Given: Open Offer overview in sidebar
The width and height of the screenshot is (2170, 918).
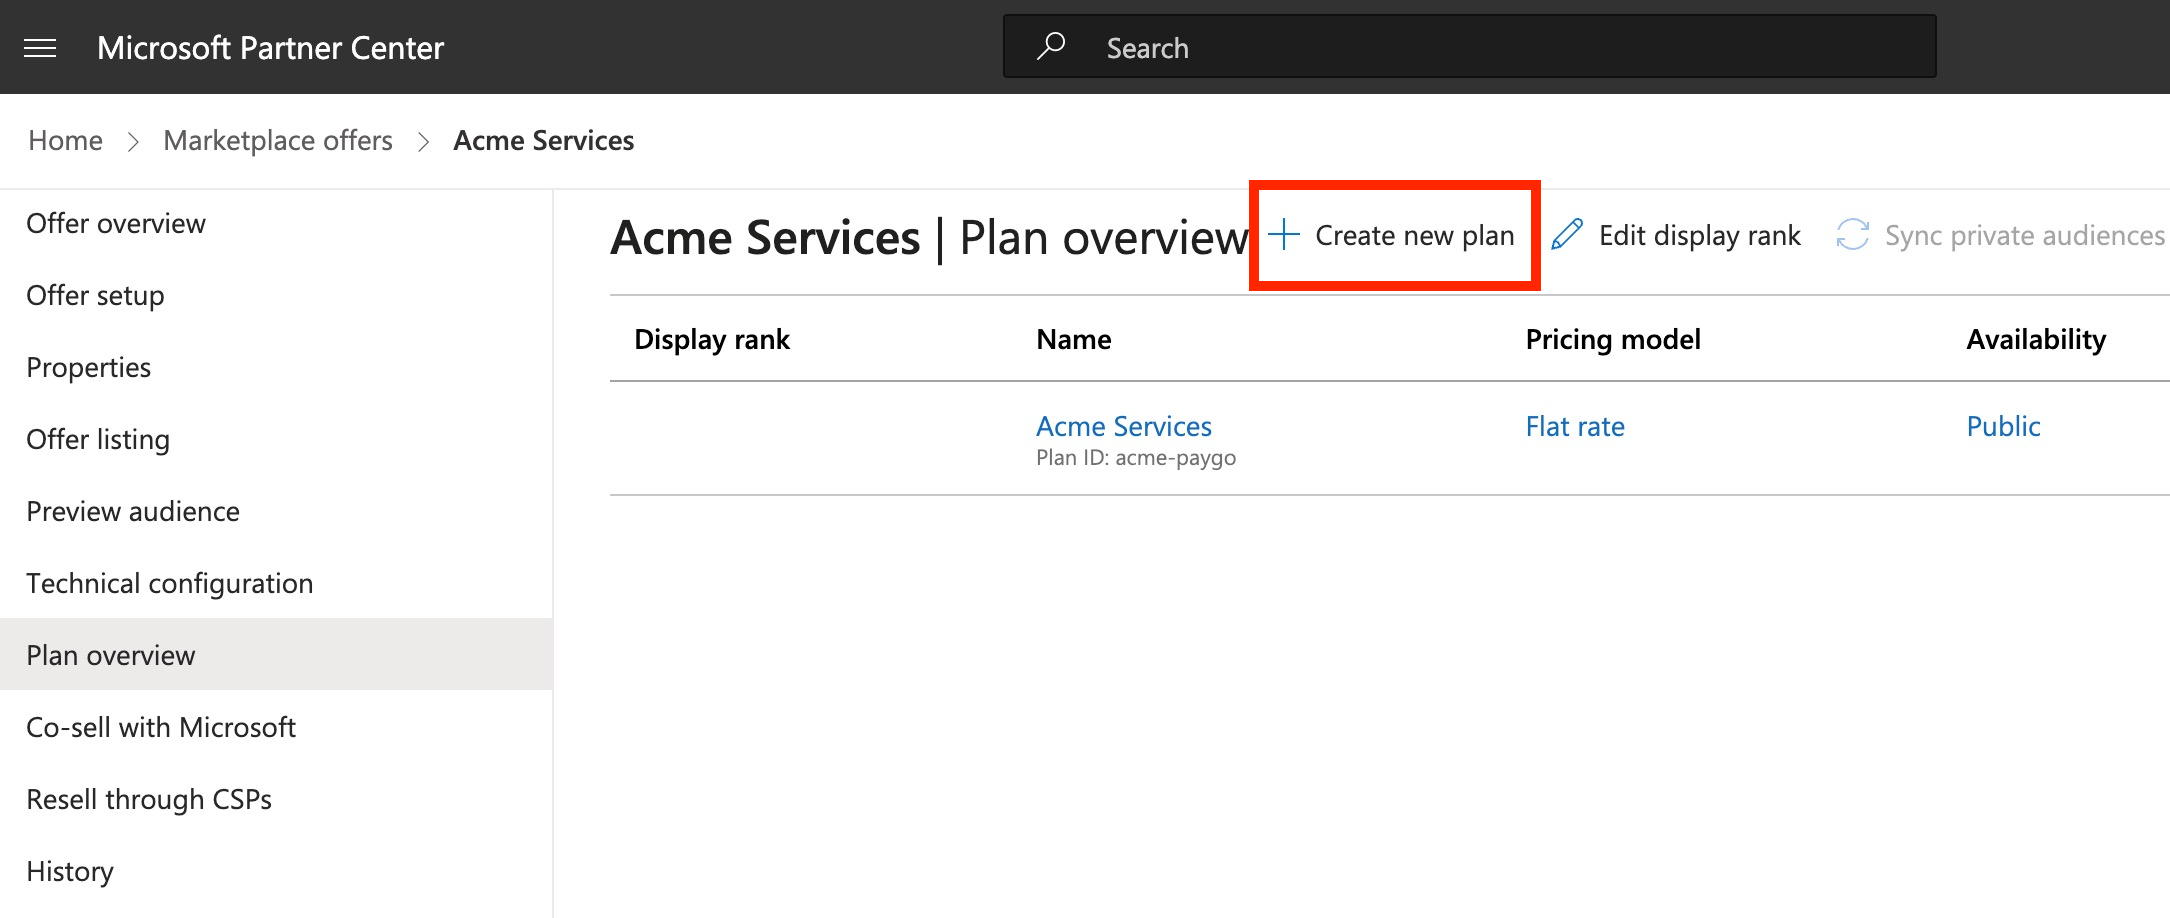Looking at the screenshot, I should click(x=116, y=224).
